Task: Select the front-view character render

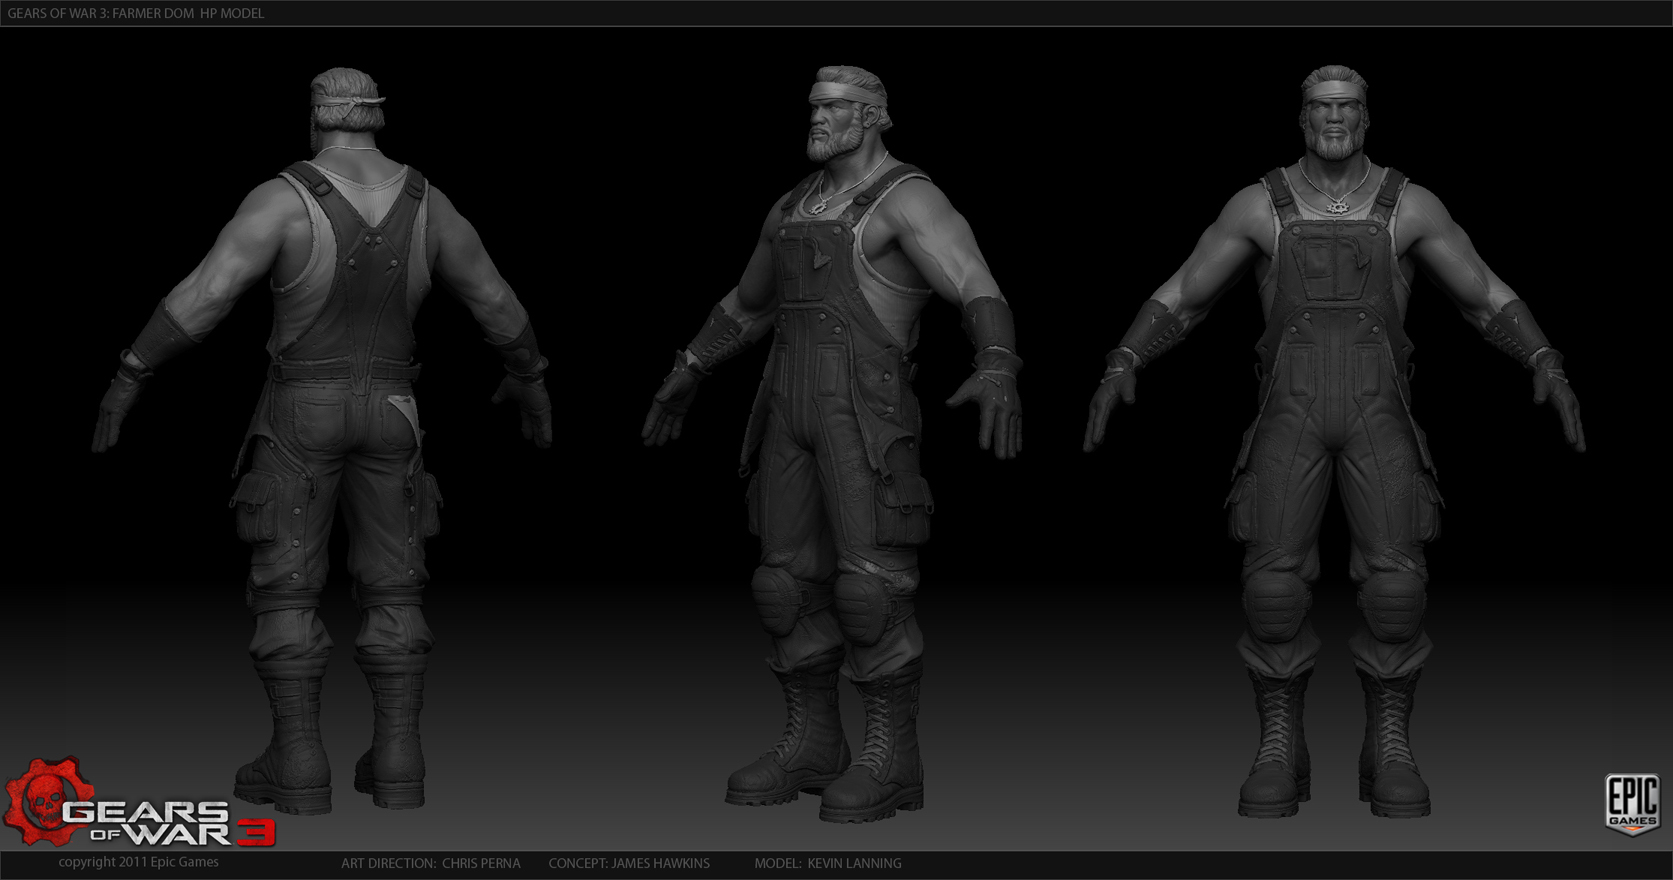Action: pos(1335,441)
